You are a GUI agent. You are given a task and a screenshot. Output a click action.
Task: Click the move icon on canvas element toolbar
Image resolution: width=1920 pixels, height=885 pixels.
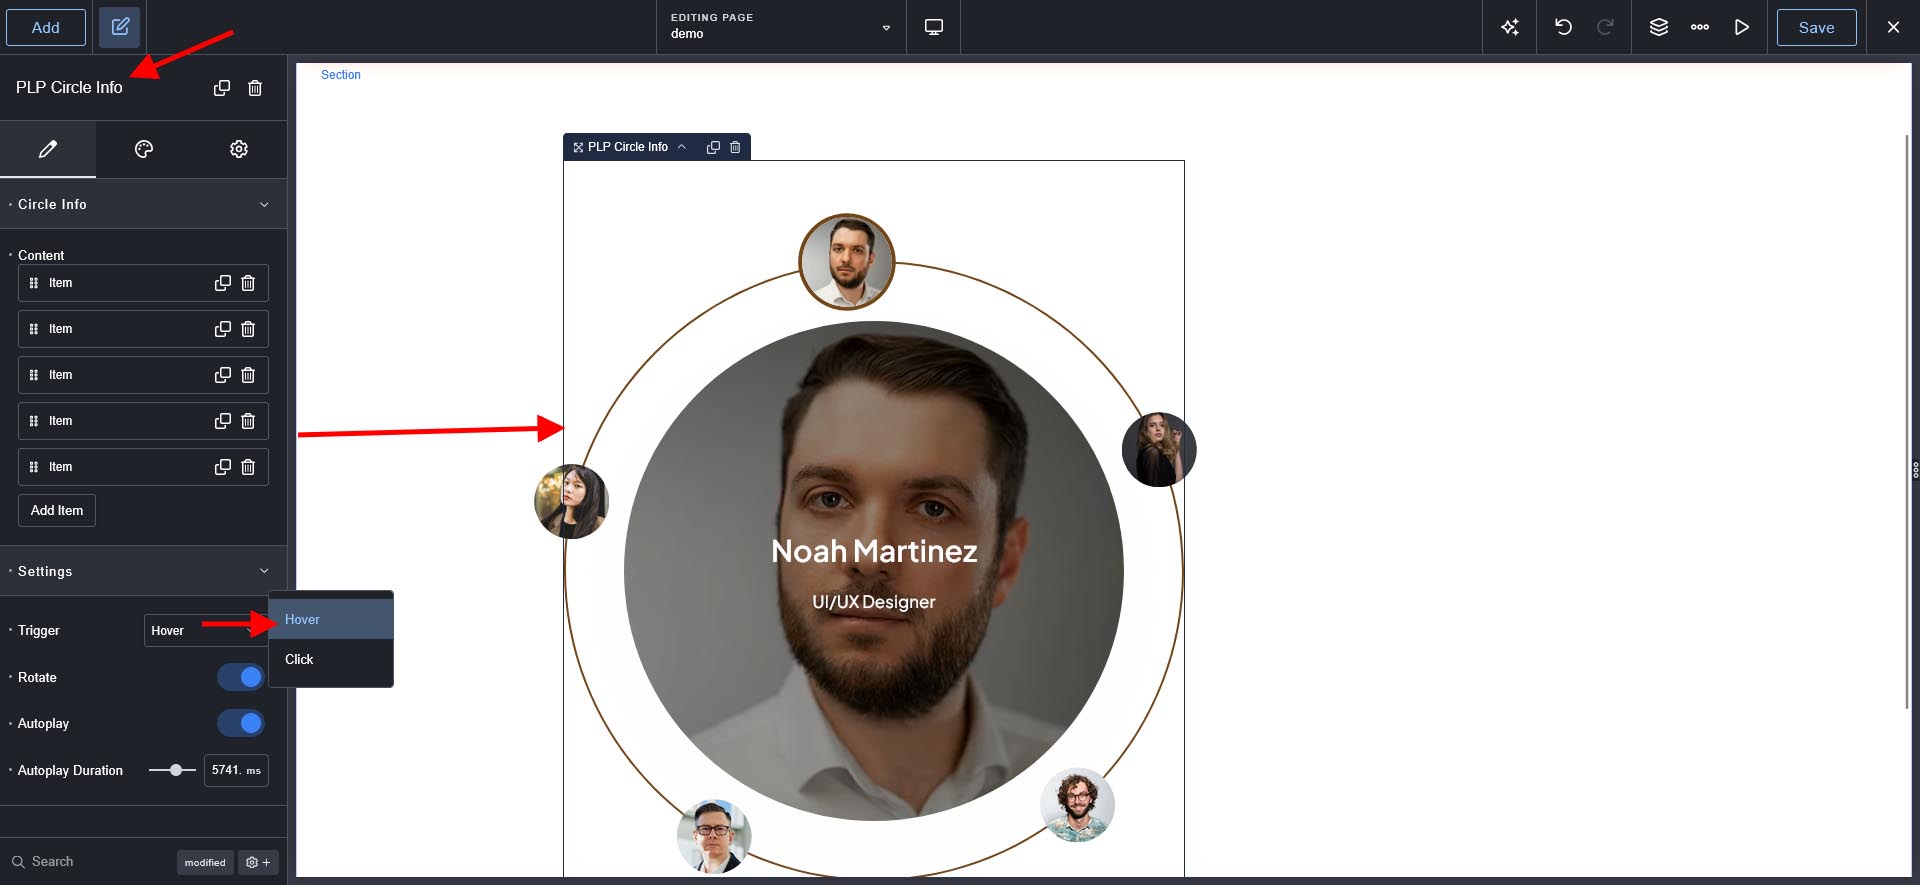tap(578, 147)
